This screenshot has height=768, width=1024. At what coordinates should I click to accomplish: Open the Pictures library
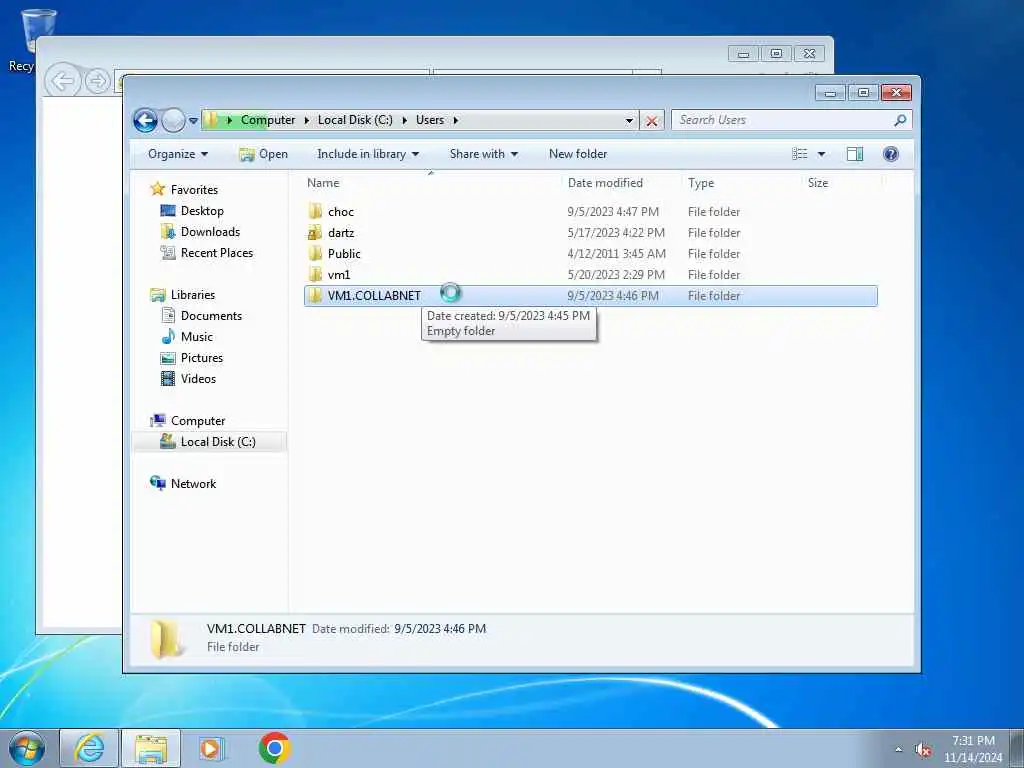tap(191, 357)
